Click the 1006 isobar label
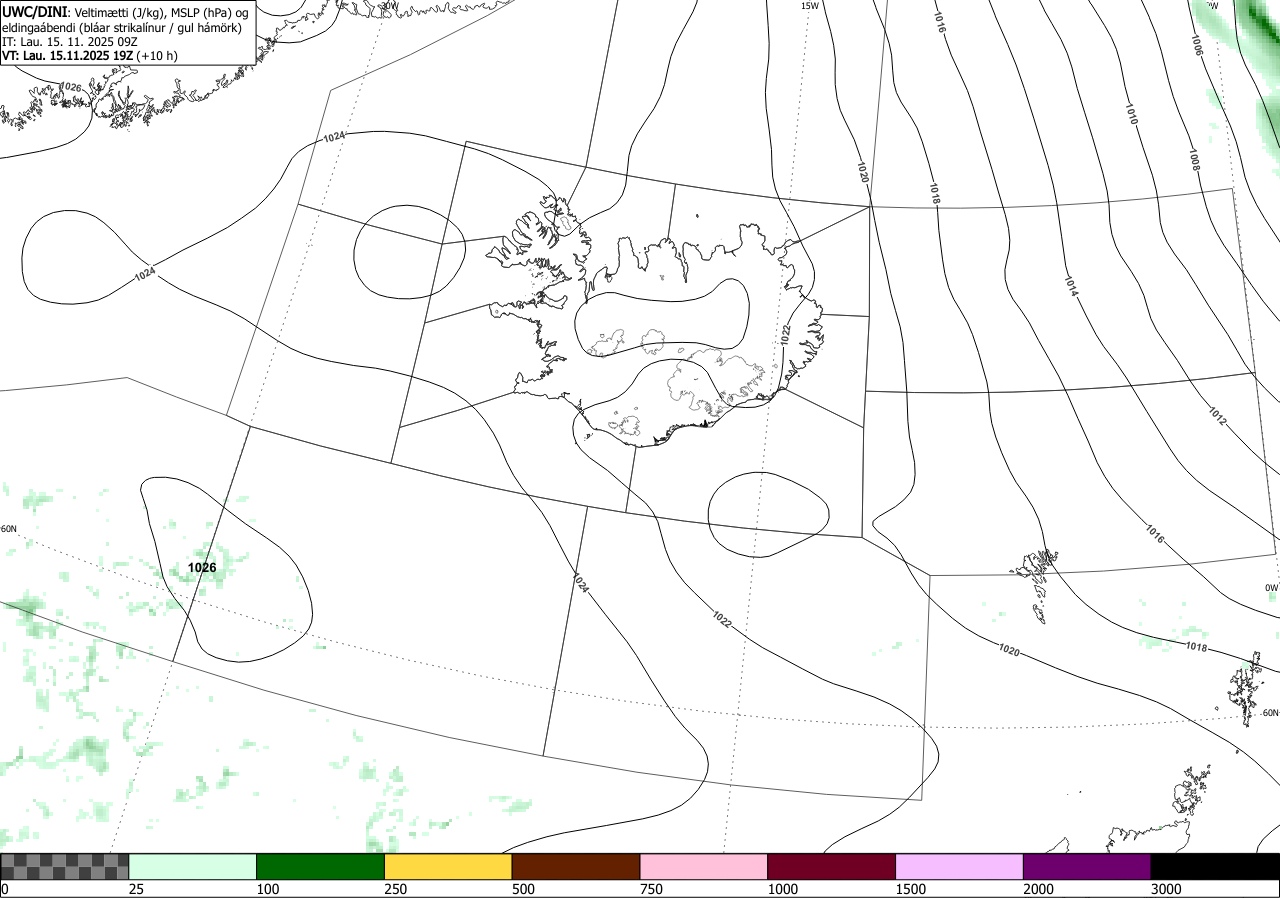 pyautogui.click(x=1197, y=45)
